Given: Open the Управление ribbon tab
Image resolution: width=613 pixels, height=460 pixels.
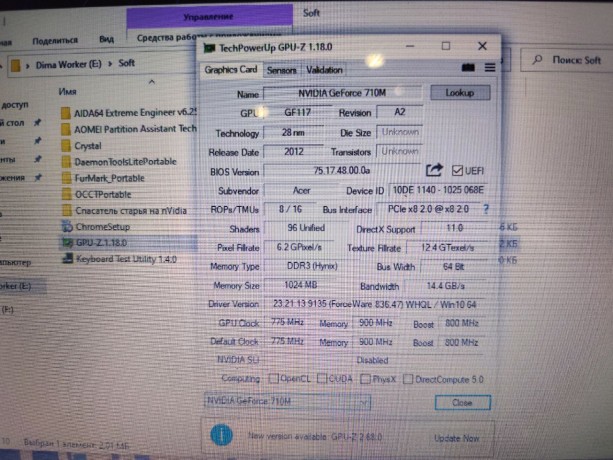Looking at the screenshot, I should pyautogui.click(x=209, y=17).
